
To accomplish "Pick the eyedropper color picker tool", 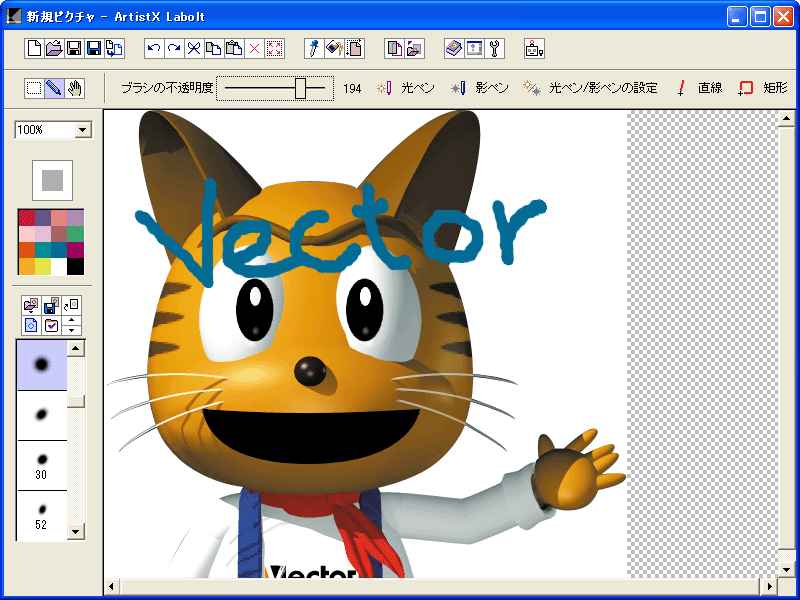I will (314, 48).
